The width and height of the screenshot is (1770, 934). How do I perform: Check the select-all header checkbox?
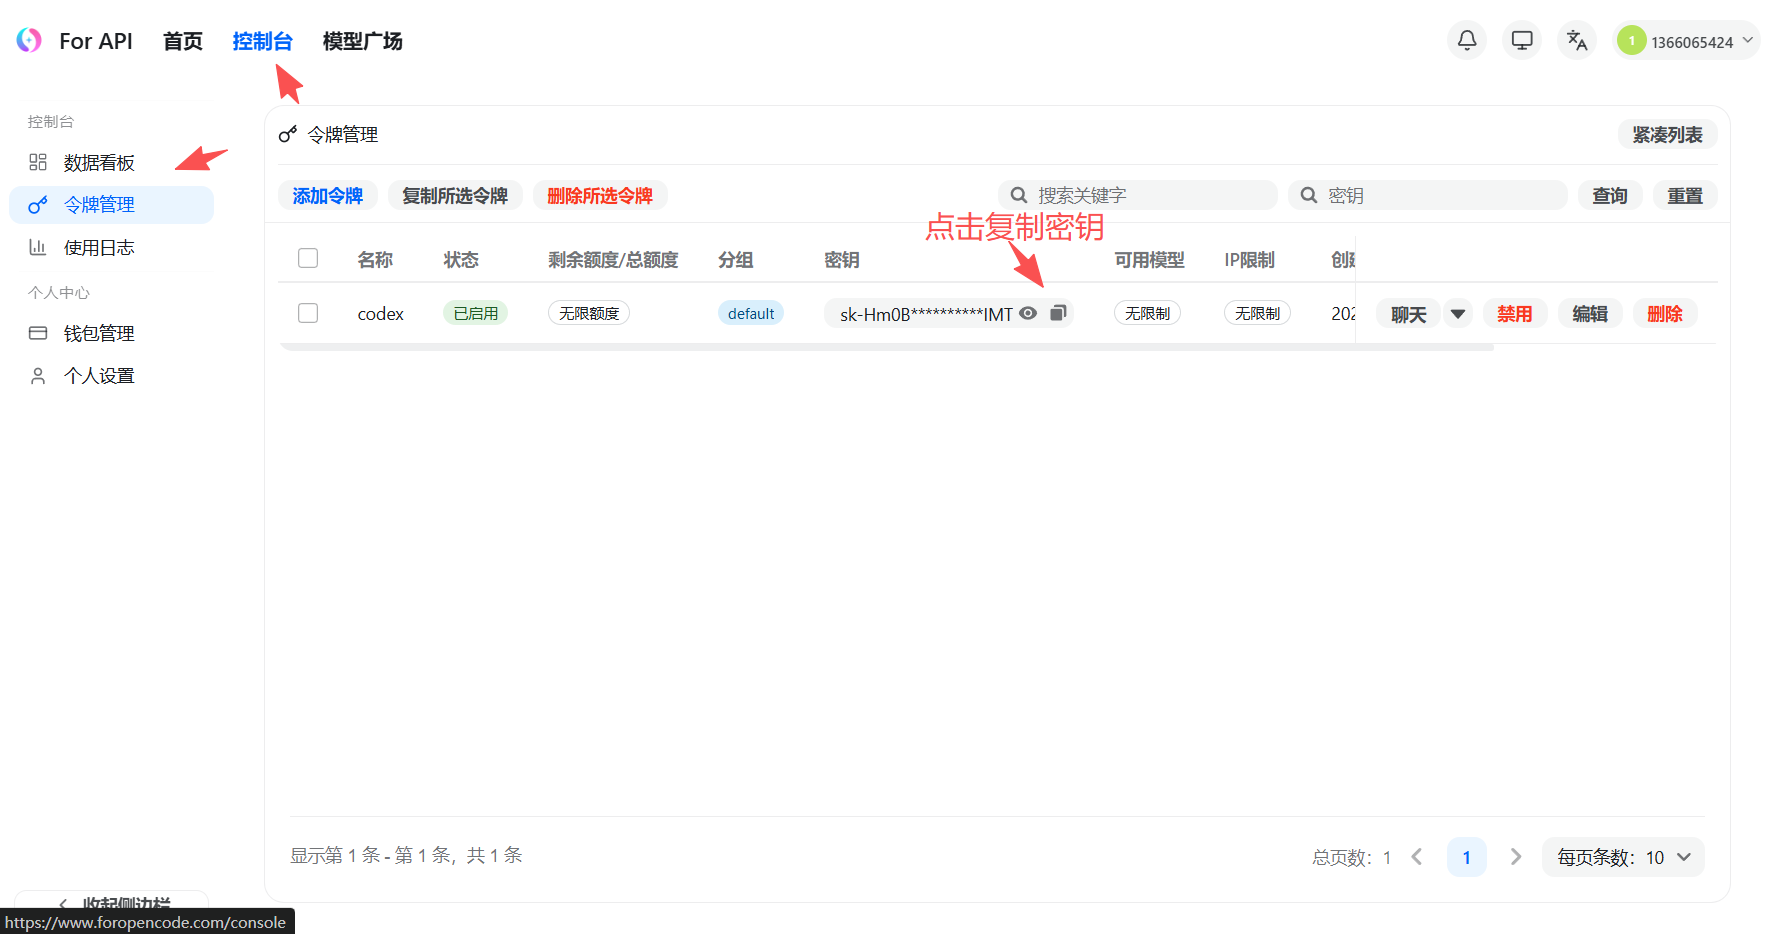tap(308, 258)
